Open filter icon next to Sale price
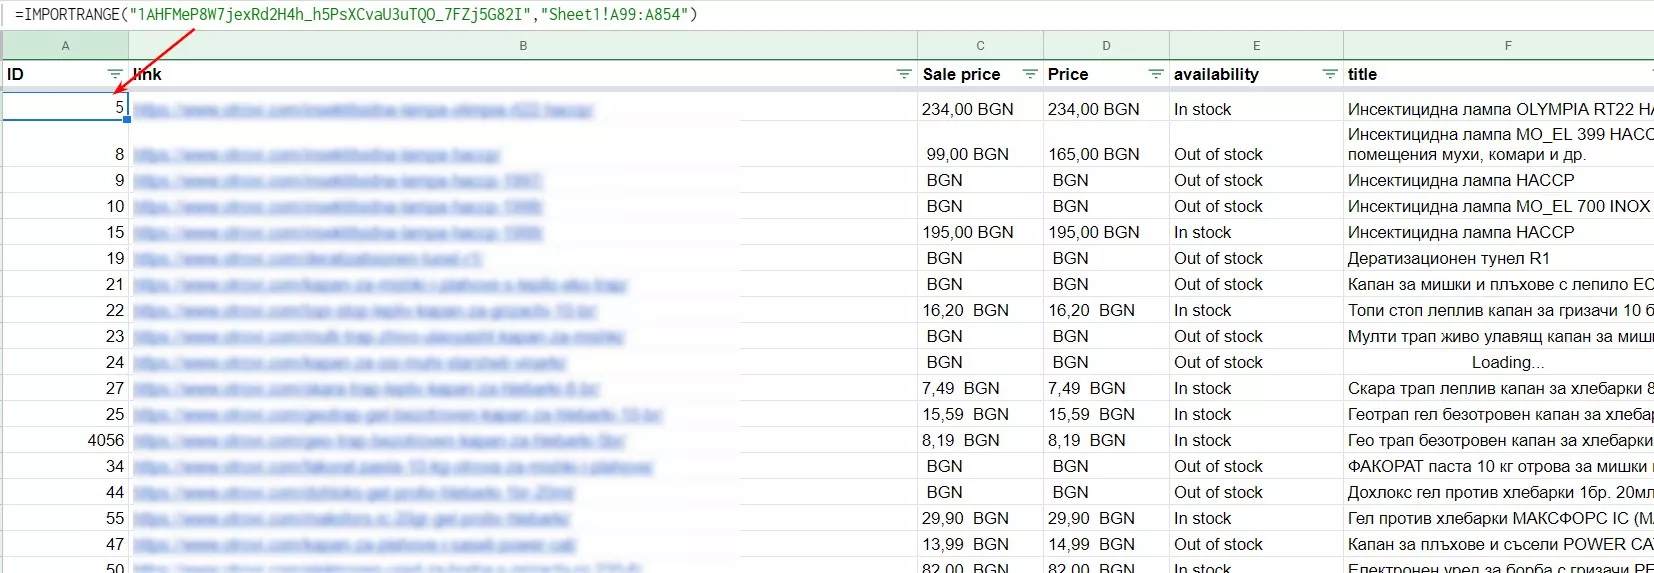 1030,74
